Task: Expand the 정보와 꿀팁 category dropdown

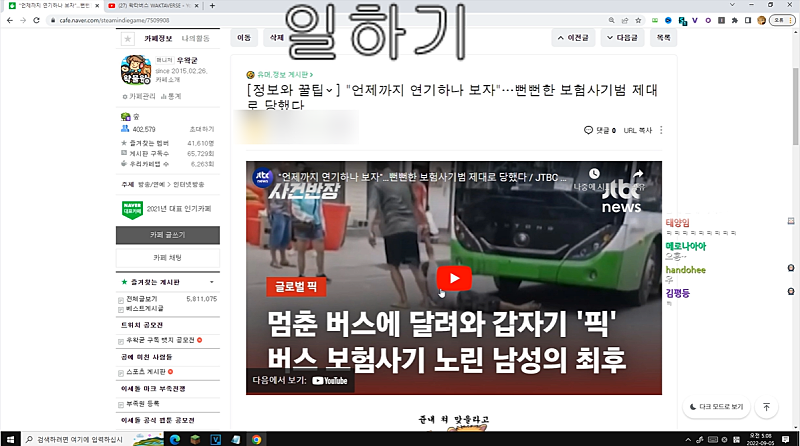Action: pos(292,90)
